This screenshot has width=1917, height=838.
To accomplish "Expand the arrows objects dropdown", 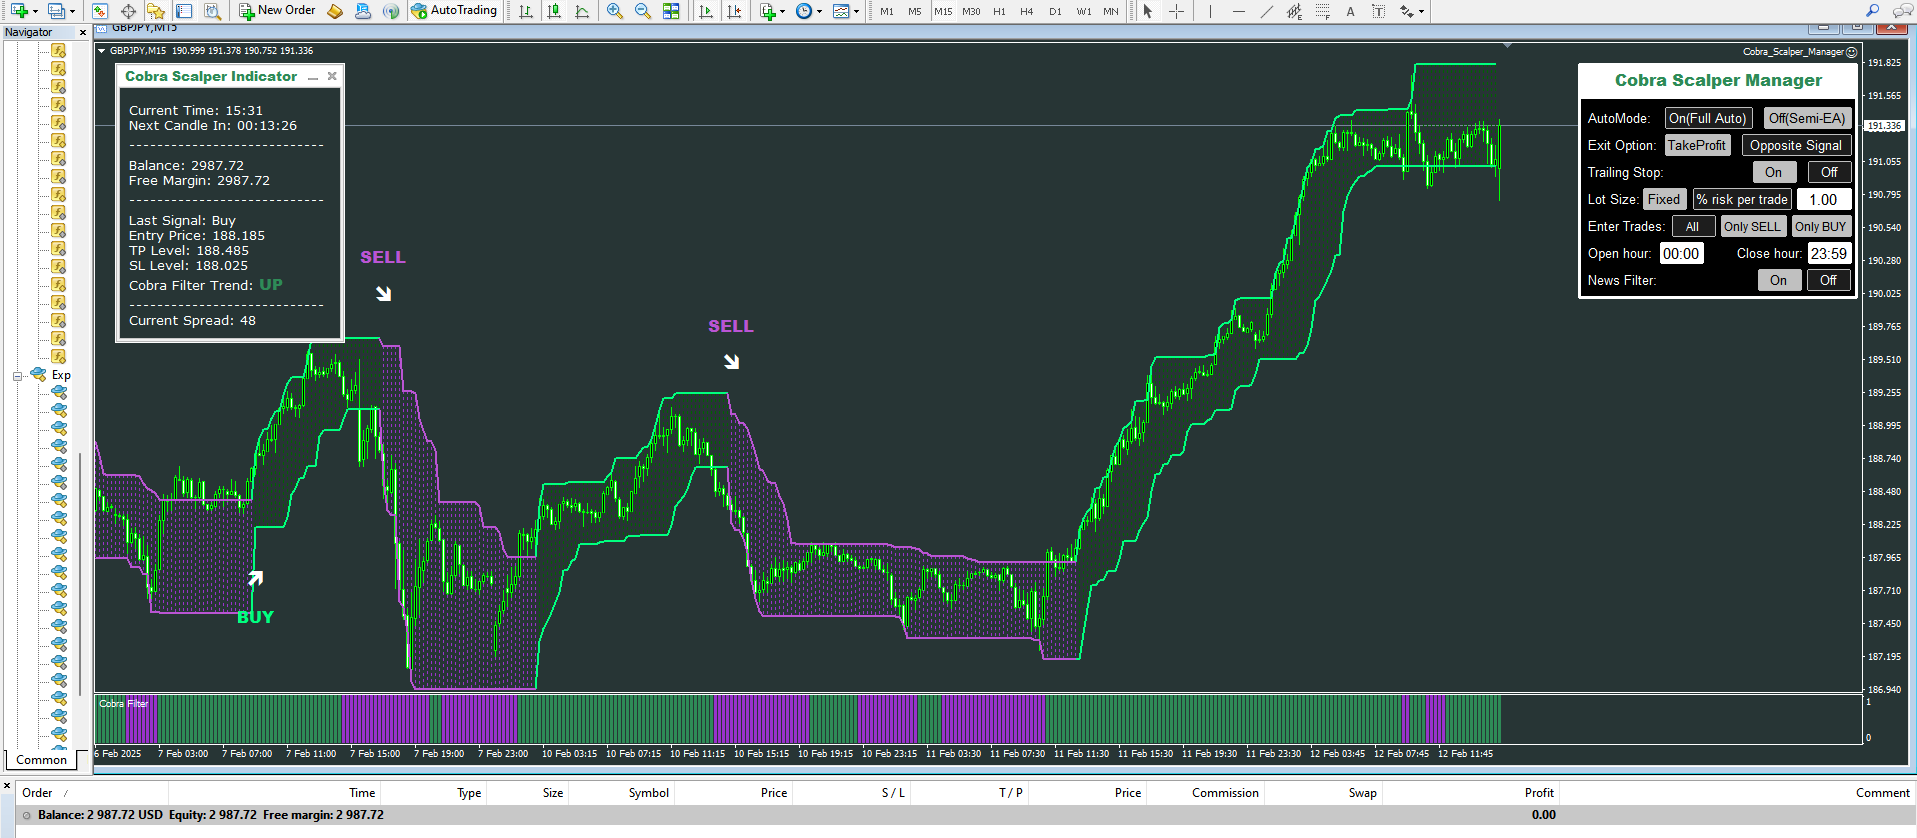I will pyautogui.click(x=1412, y=11).
